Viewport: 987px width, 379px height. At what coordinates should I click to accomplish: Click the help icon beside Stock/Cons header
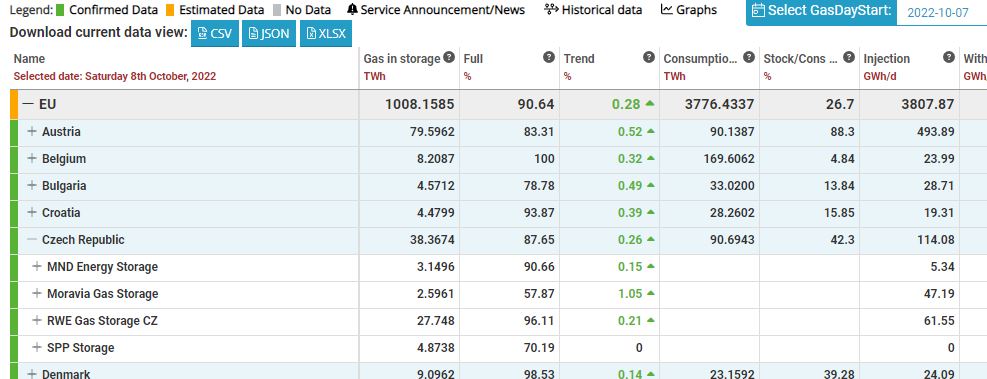[849, 57]
